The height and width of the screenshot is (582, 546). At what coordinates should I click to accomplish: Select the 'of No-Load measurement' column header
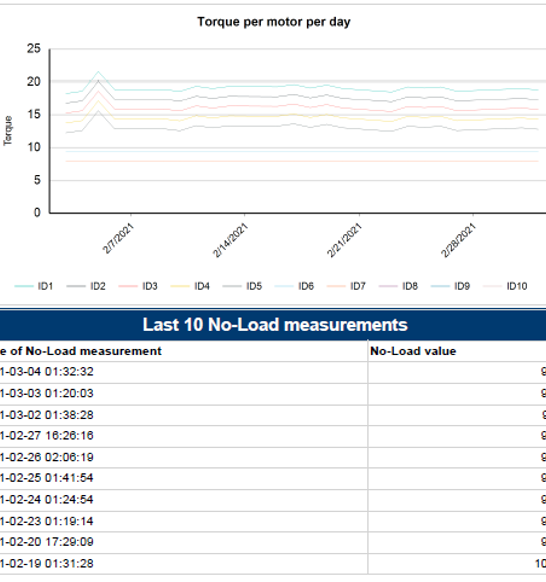86,351
